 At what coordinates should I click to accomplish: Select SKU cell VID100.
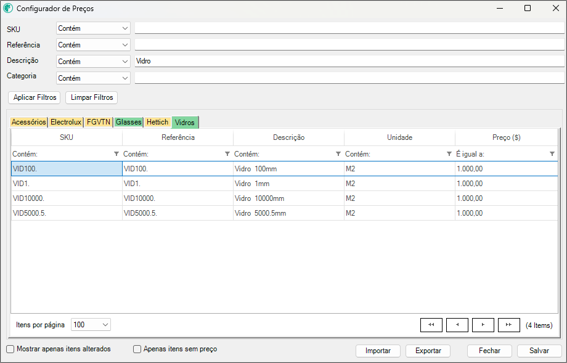pyautogui.click(x=67, y=169)
